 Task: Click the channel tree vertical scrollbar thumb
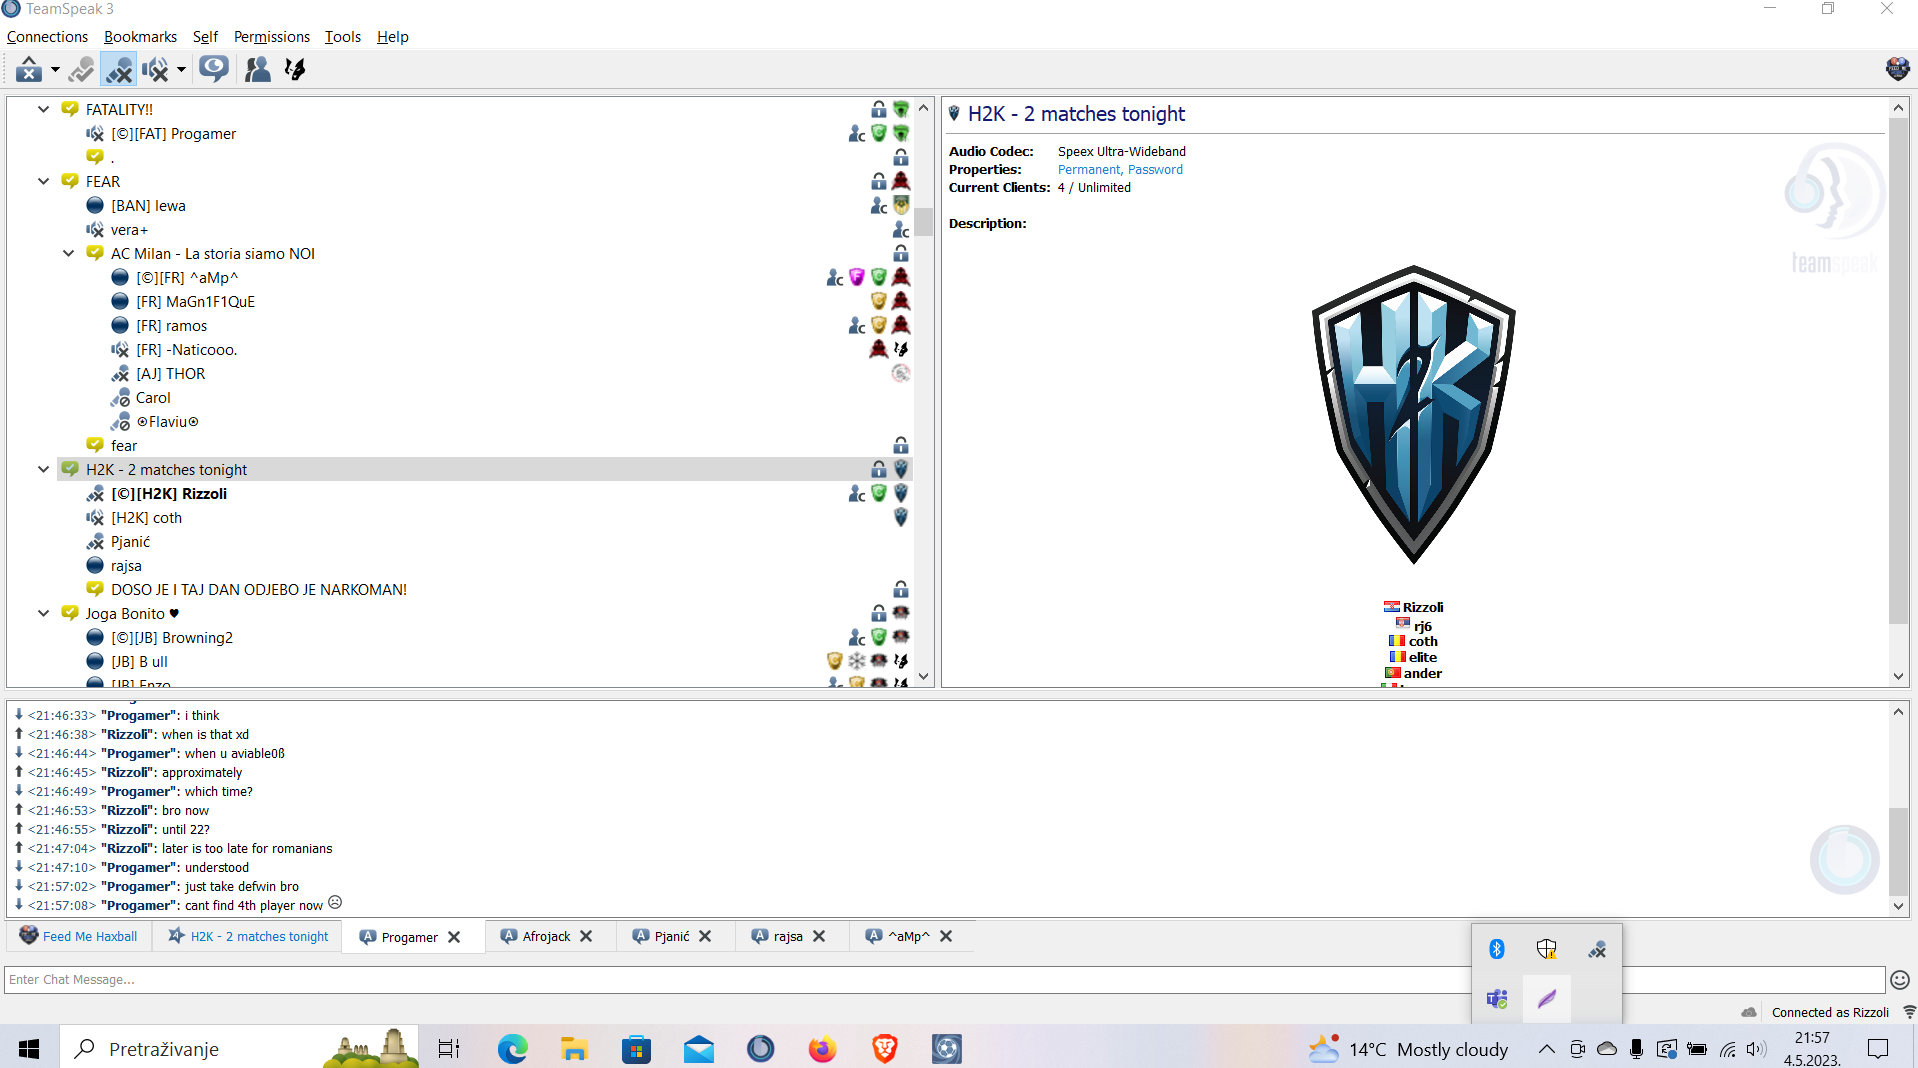click(923, 222)
